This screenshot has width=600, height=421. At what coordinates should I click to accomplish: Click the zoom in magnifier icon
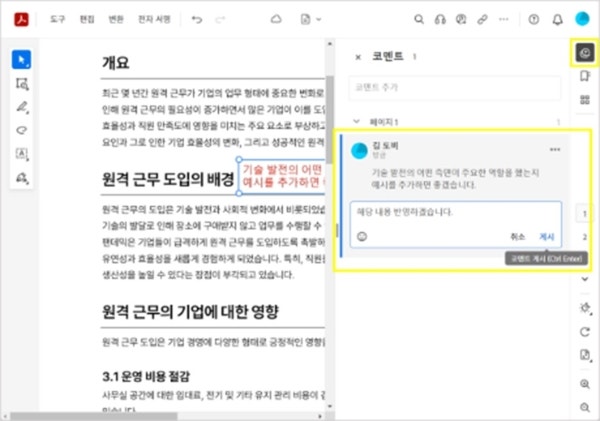point(585,384)
